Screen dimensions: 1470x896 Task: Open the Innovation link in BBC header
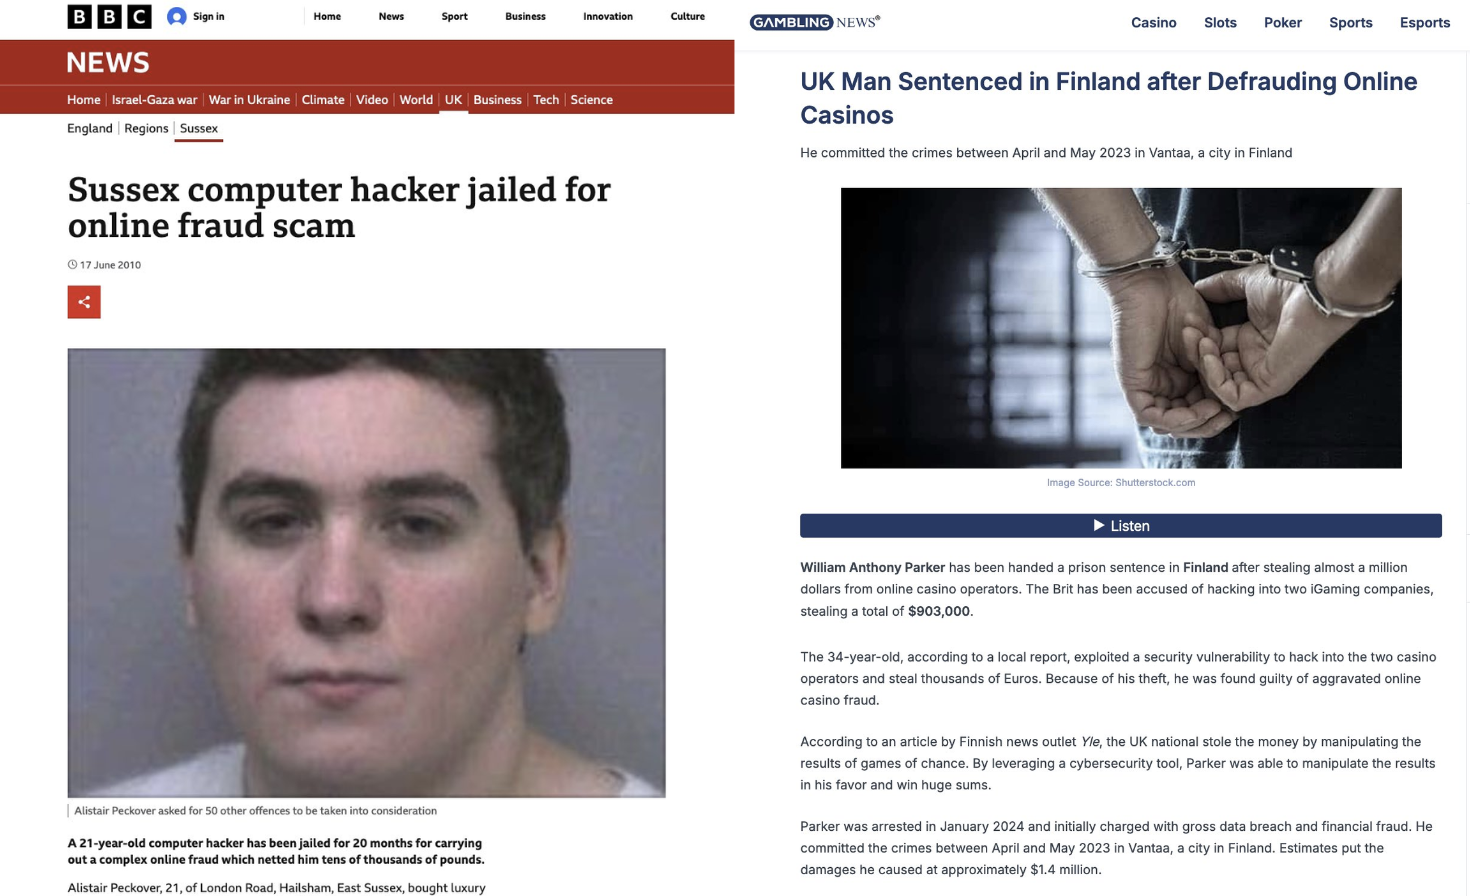coord(607,16)
